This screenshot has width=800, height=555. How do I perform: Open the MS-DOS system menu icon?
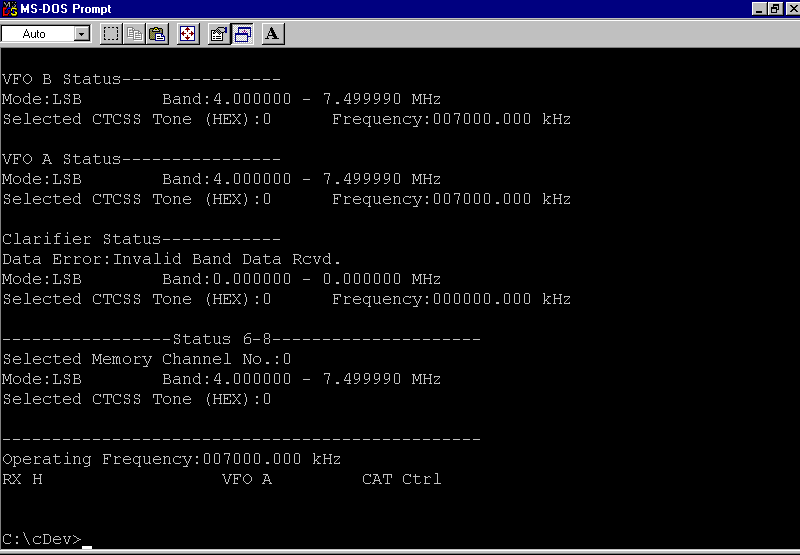[10, 9]
